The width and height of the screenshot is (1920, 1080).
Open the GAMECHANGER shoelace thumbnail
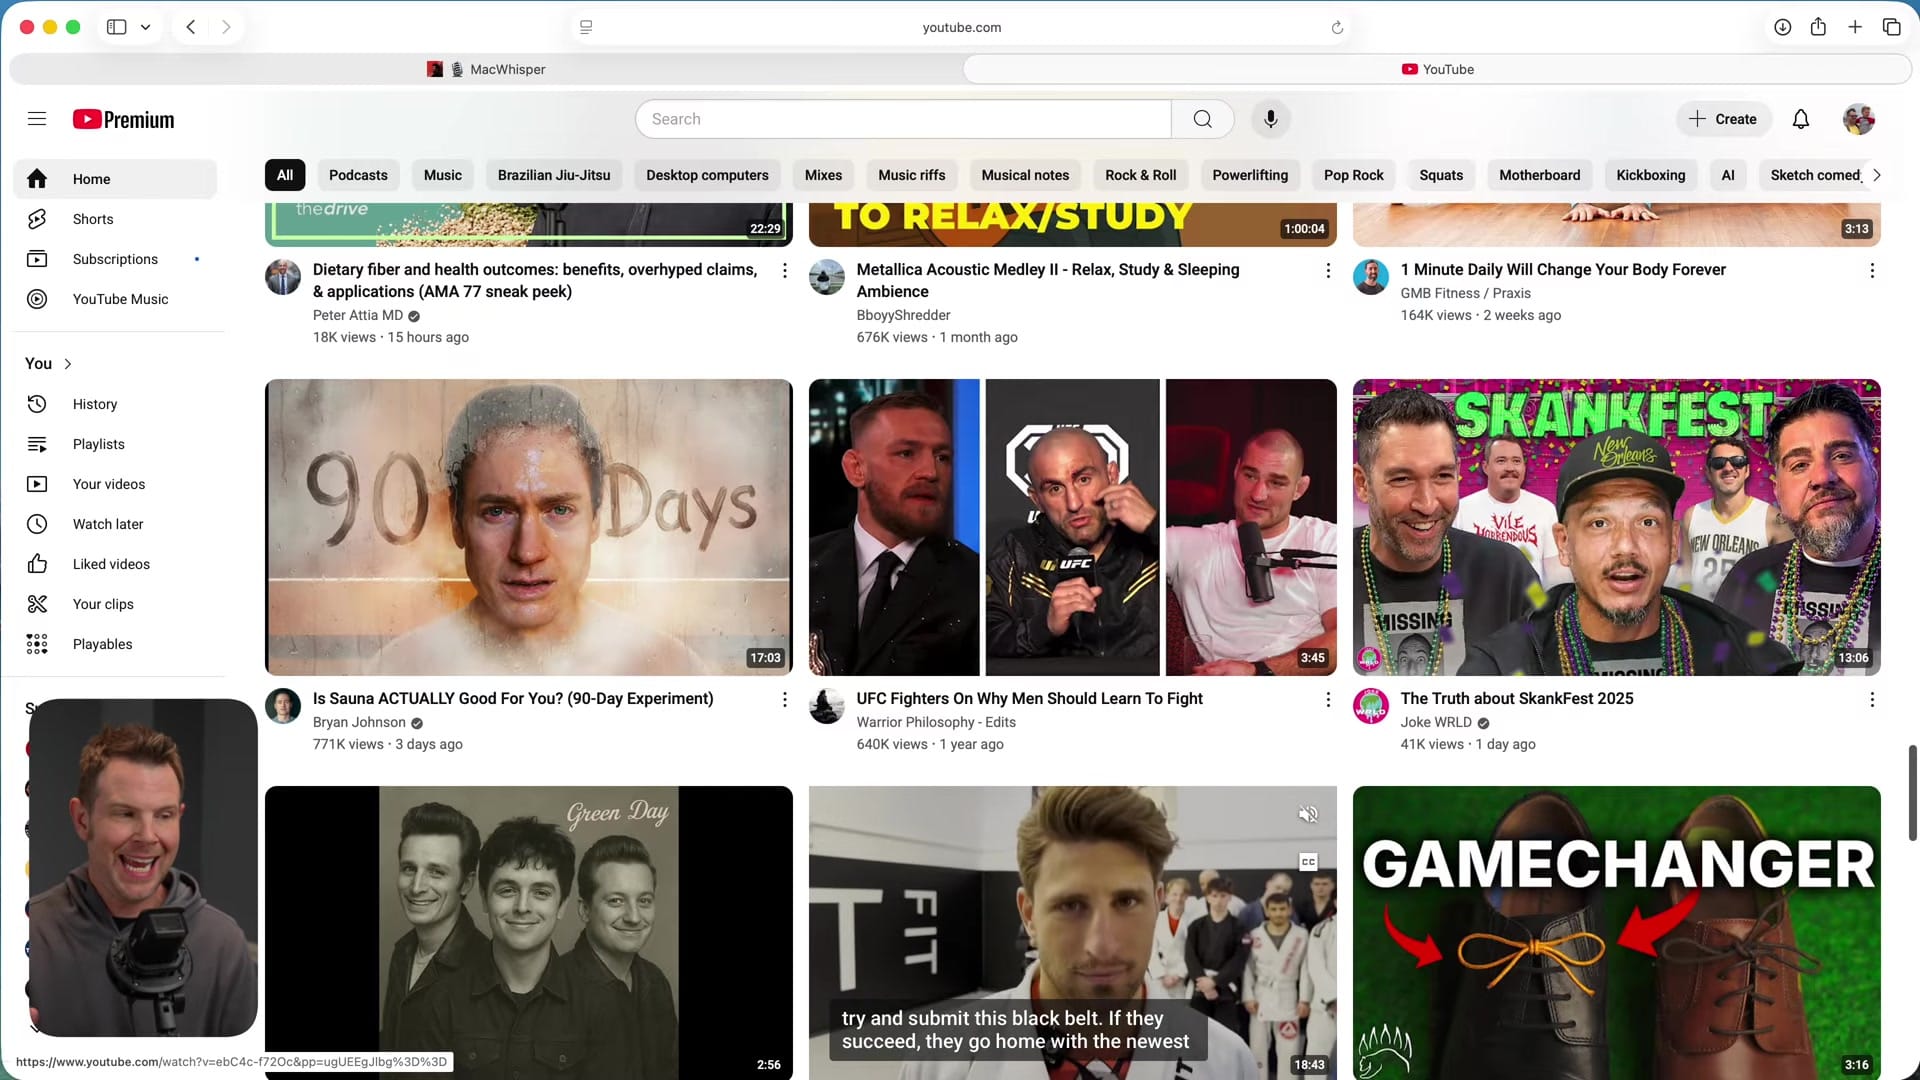click(1616, 932)
